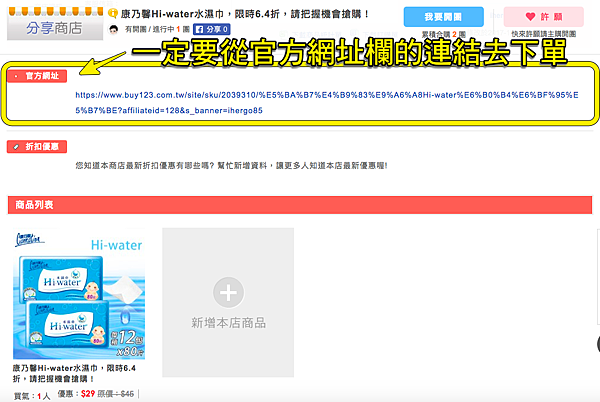Click the 商品列表 section header
Image resolution: width=600 pixels, height=402 pixels.
pyautogui.click(x=300, y=205)
